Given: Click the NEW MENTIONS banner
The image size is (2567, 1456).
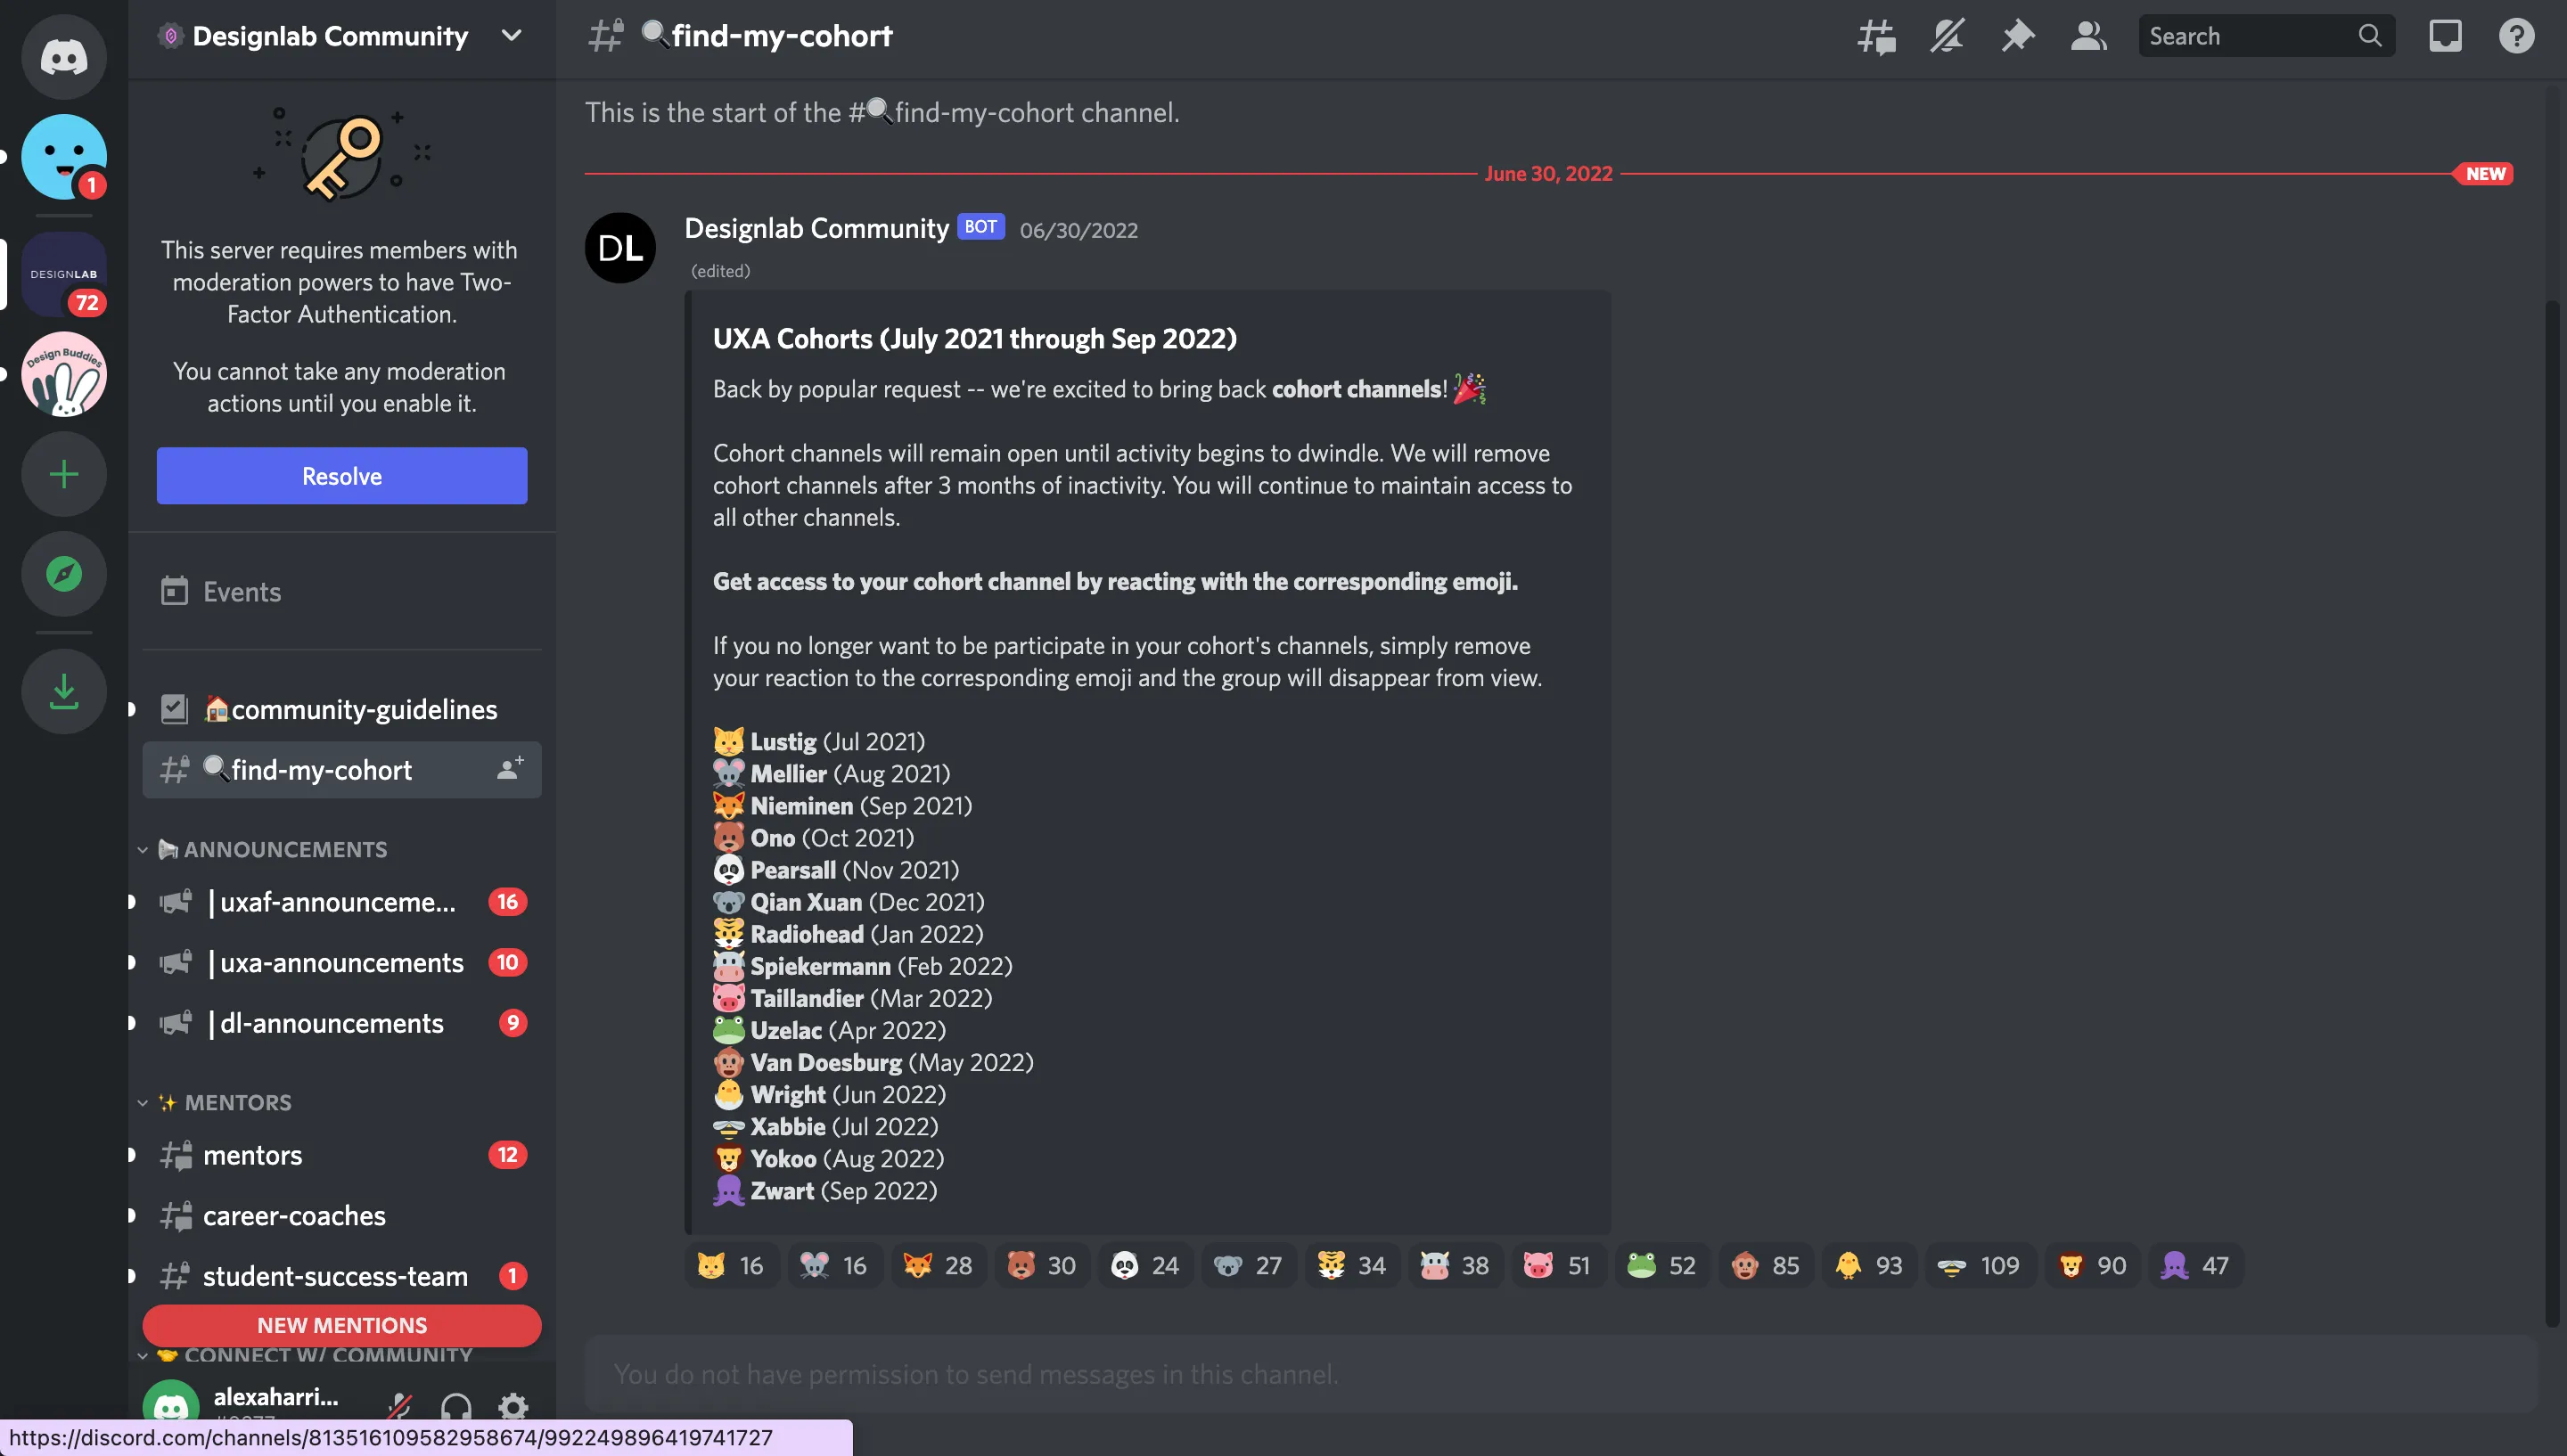Looking at the screenshot, I should pyautogui.click(x=341, y=1325).
